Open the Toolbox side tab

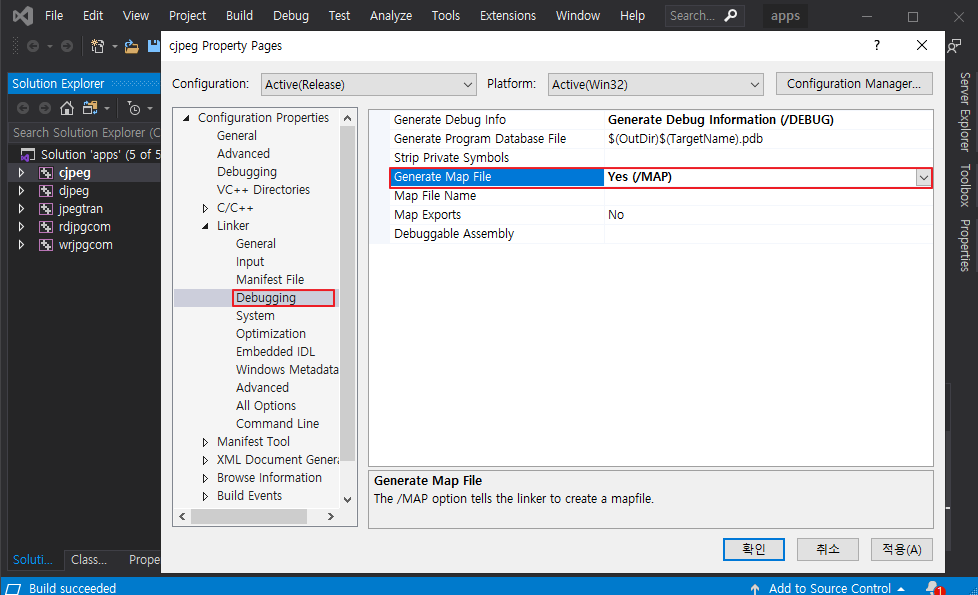(965, 185)
